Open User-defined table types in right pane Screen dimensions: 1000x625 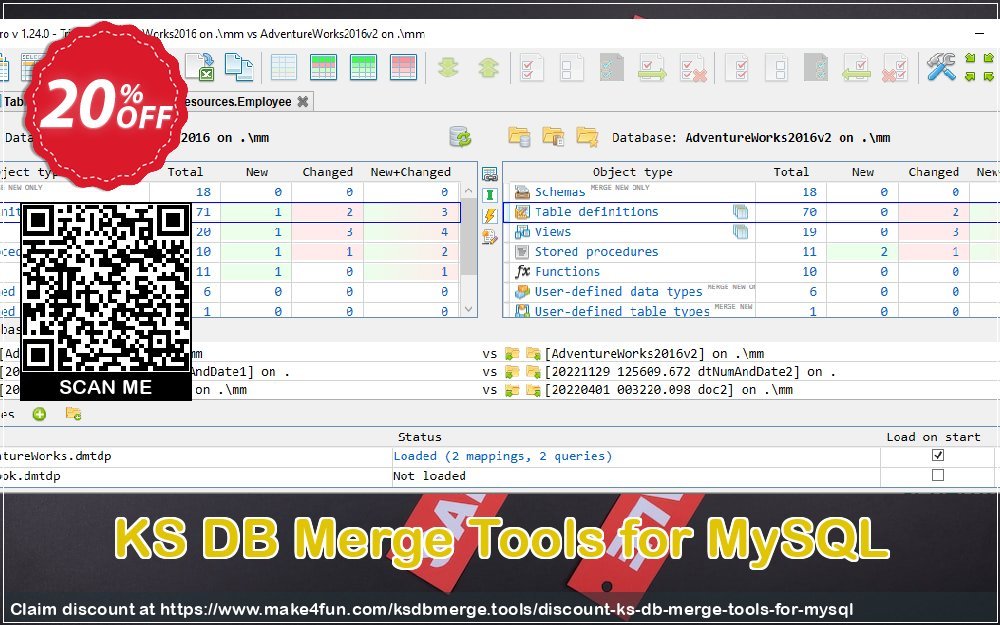(622, 311)
